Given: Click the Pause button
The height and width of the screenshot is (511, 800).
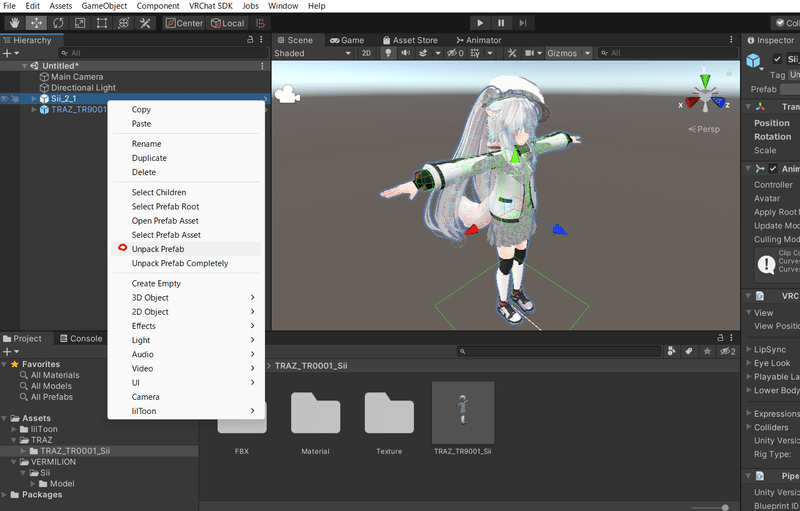Looking at the screenshot, I should (x=501, y=23).
